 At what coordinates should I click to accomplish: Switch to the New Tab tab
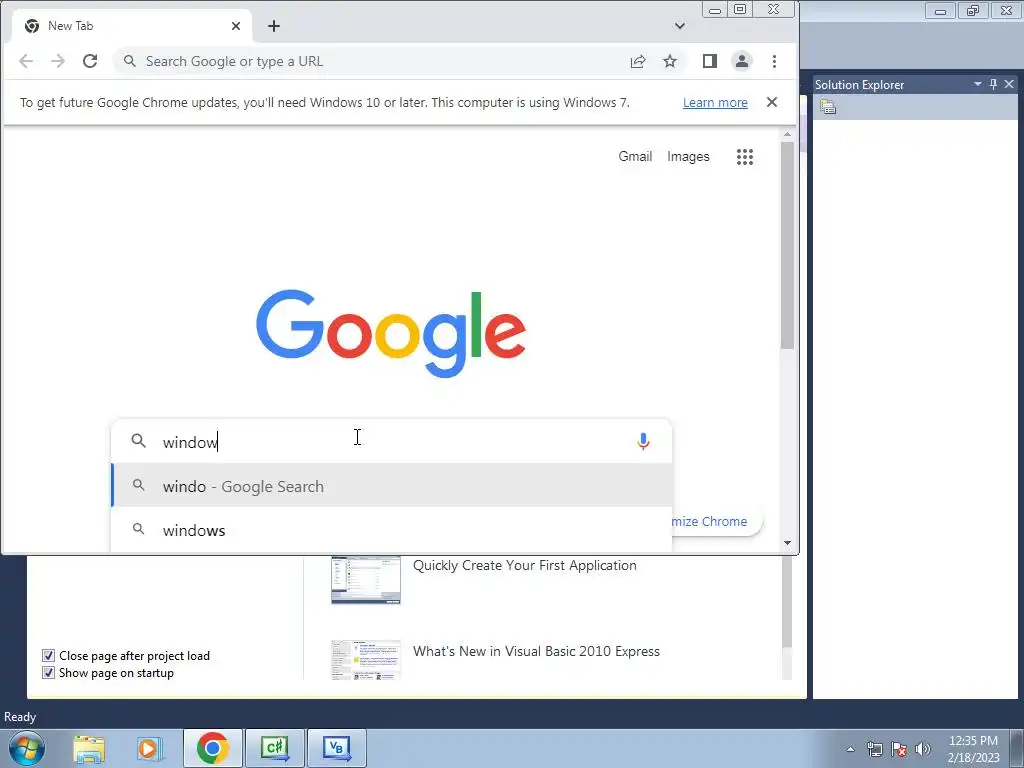tap(131, 26)
